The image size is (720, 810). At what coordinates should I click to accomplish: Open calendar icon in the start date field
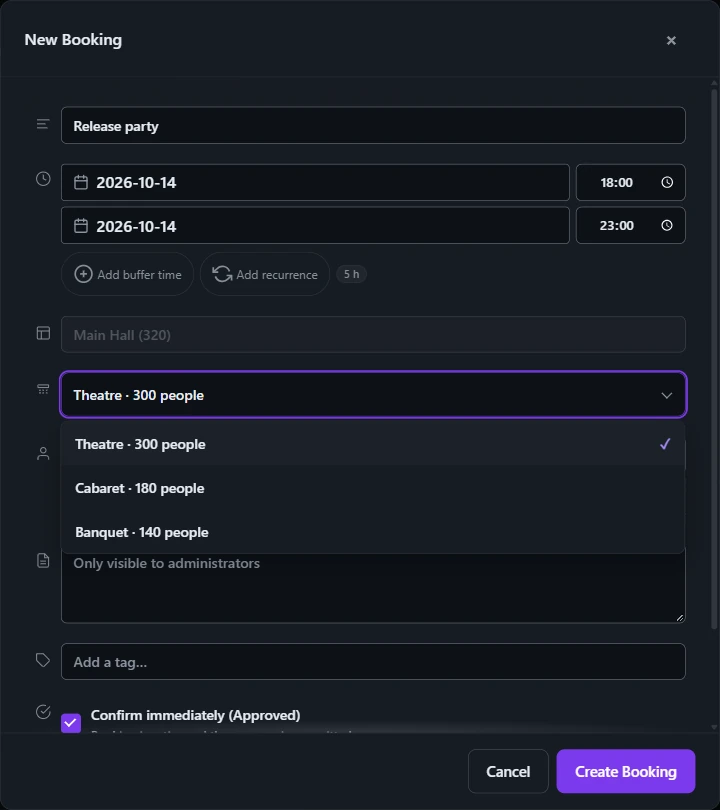(x=81, y=182)
